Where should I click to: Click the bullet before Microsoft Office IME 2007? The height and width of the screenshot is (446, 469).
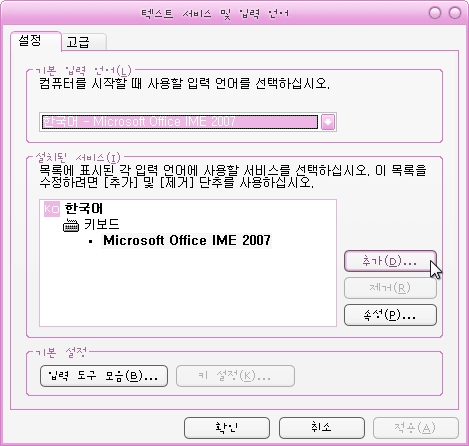[91, 242]
